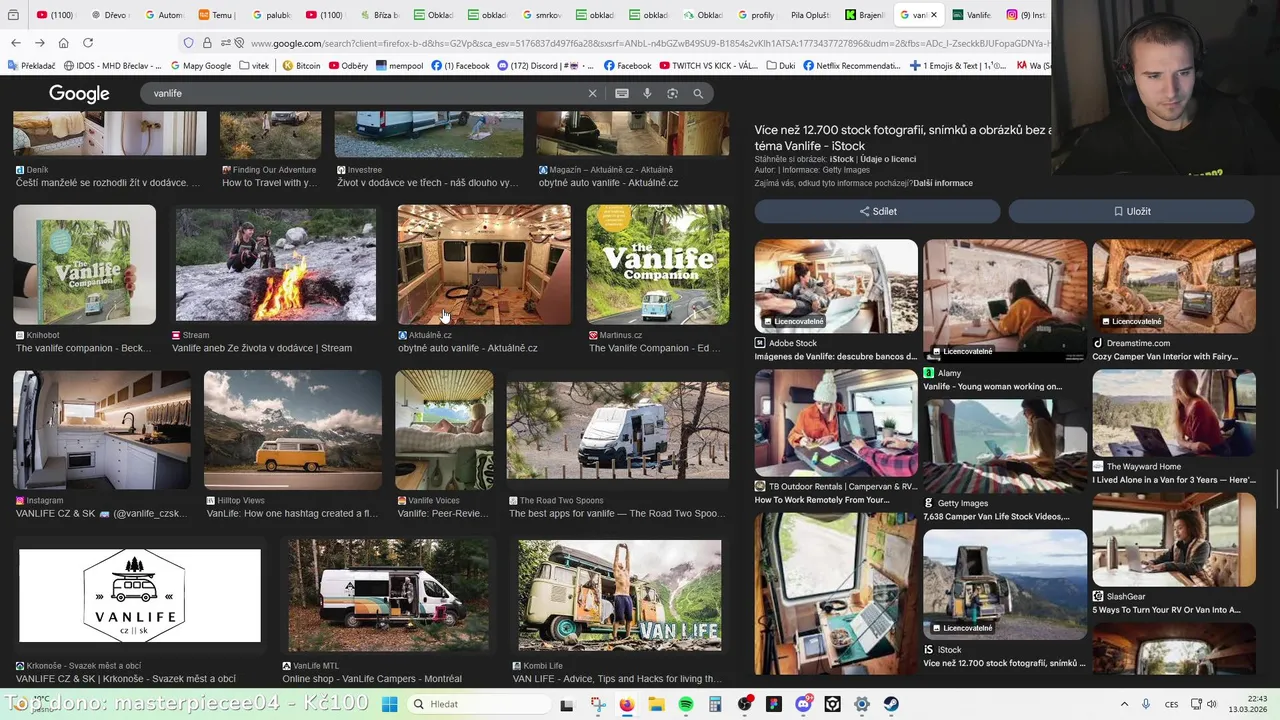
Task: Open the Firefox shield tracking protection icon
Action: 188,43
